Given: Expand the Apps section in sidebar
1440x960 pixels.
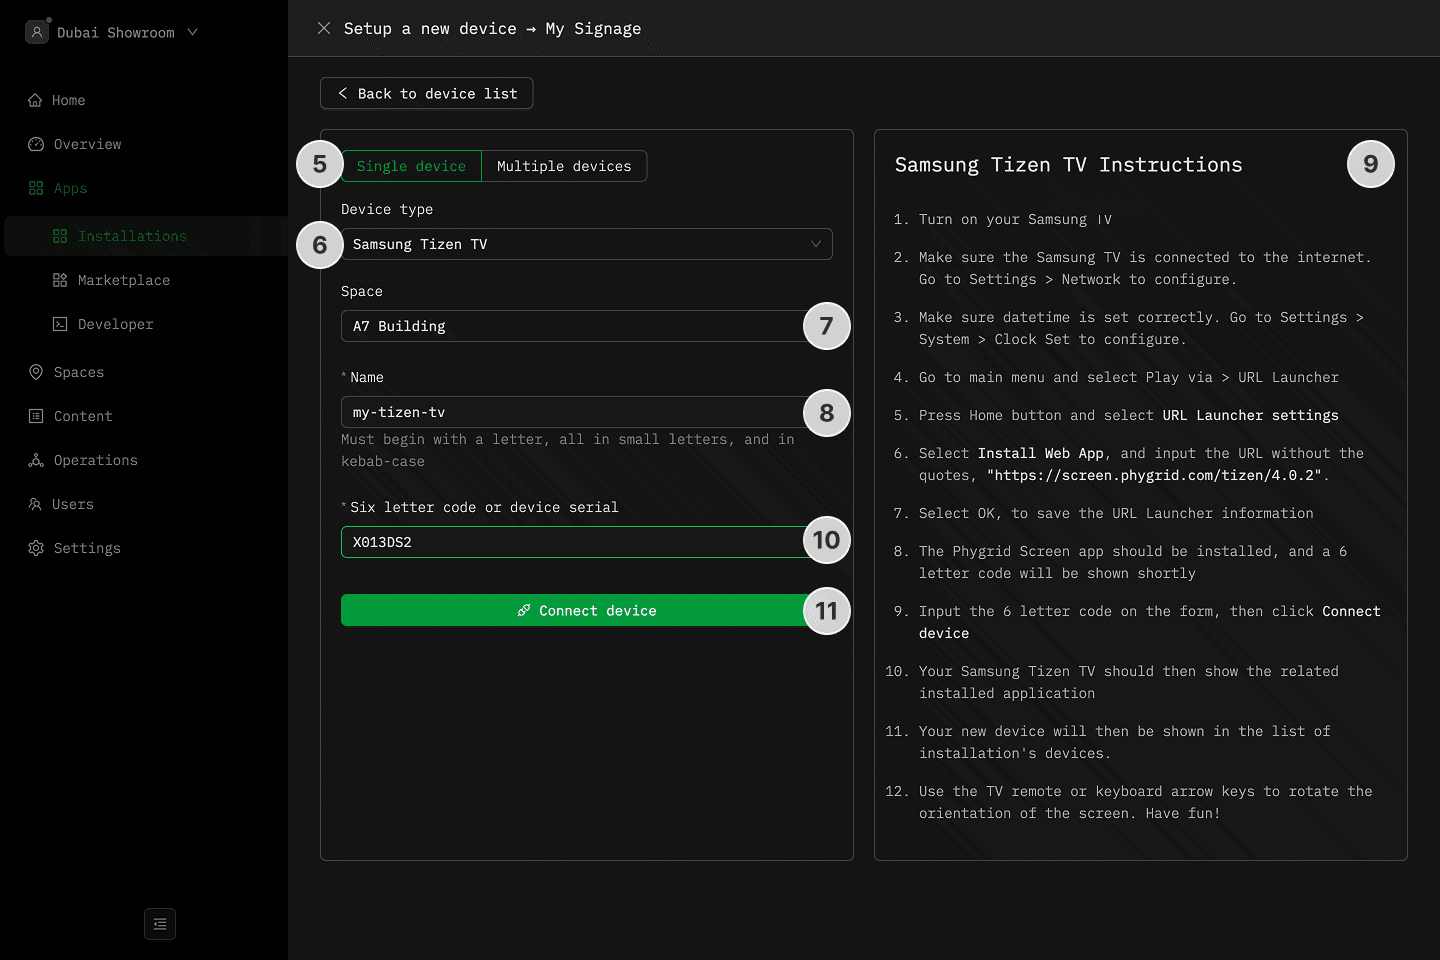Looking at the screenshot, I should [70, 188].
